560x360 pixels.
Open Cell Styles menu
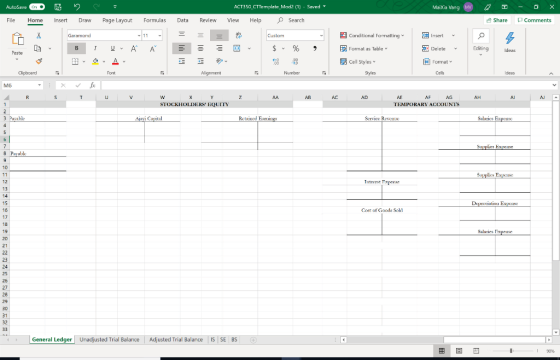[358, 62]
